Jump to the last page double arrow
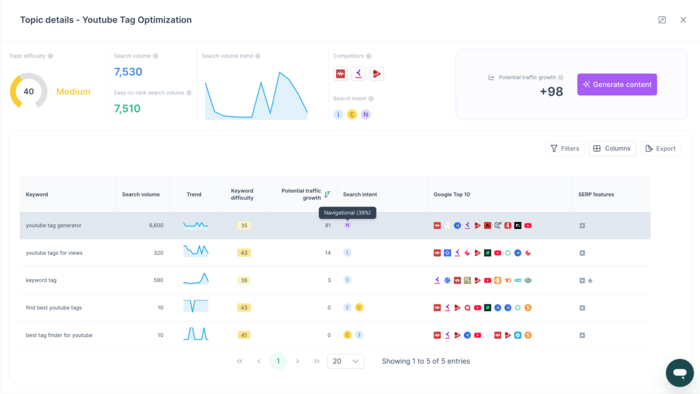 pos(317,361)
